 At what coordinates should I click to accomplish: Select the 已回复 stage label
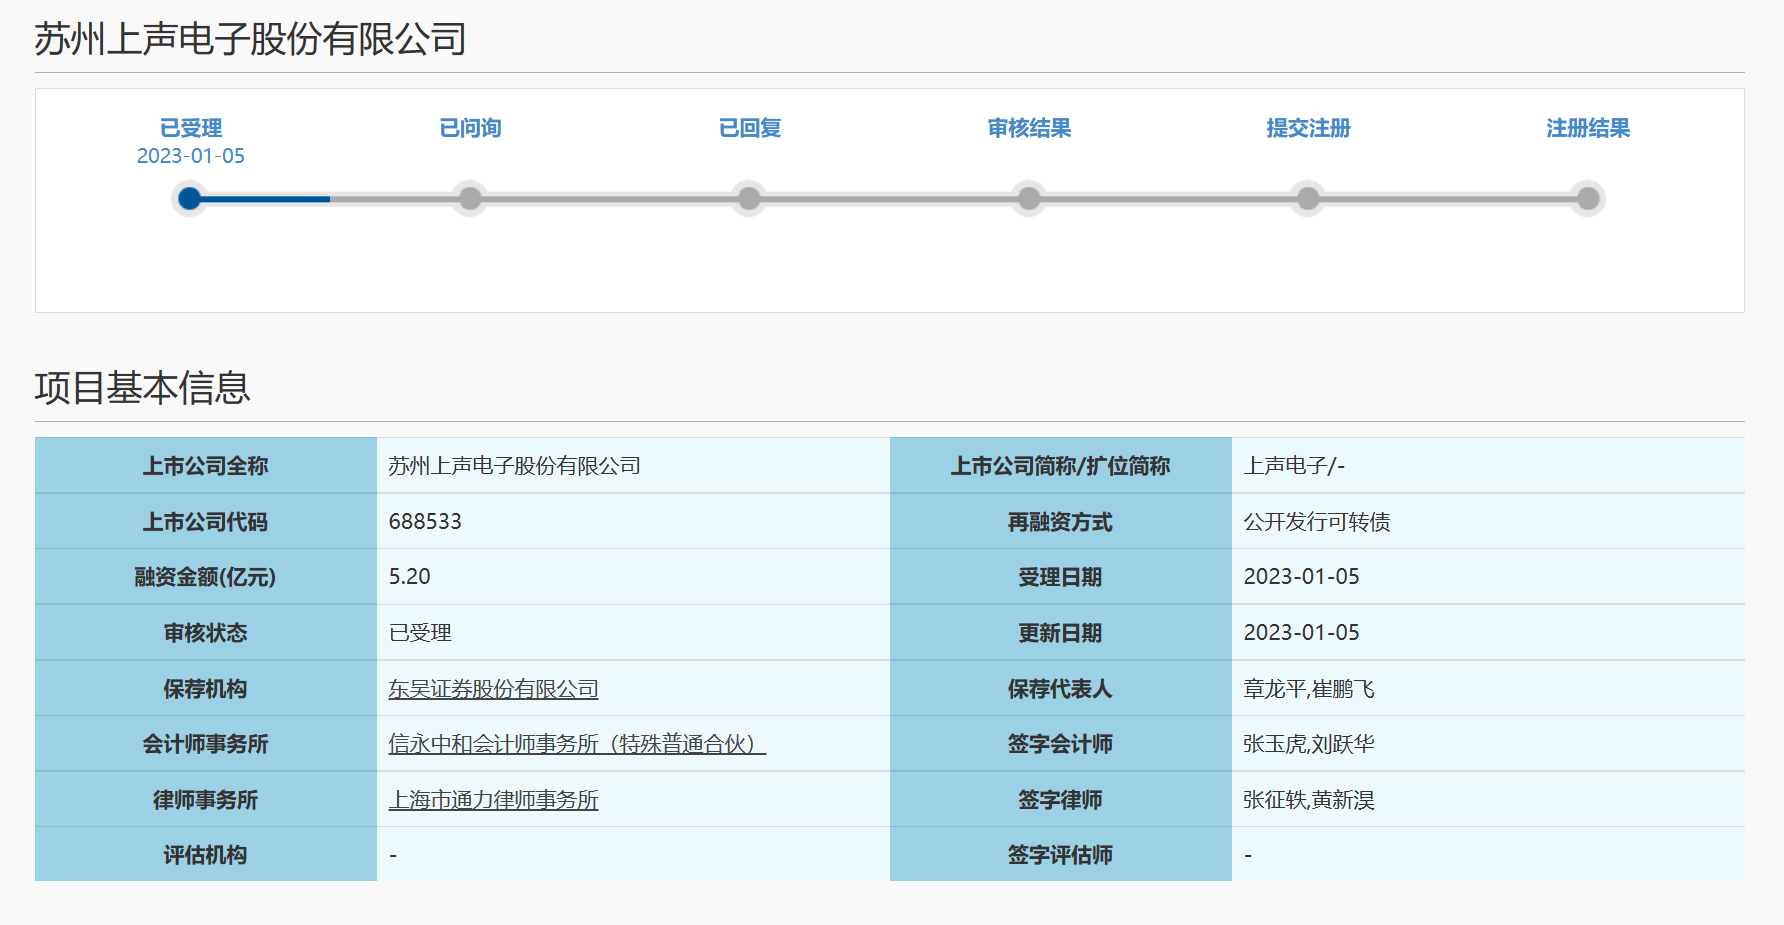(750, 128)
